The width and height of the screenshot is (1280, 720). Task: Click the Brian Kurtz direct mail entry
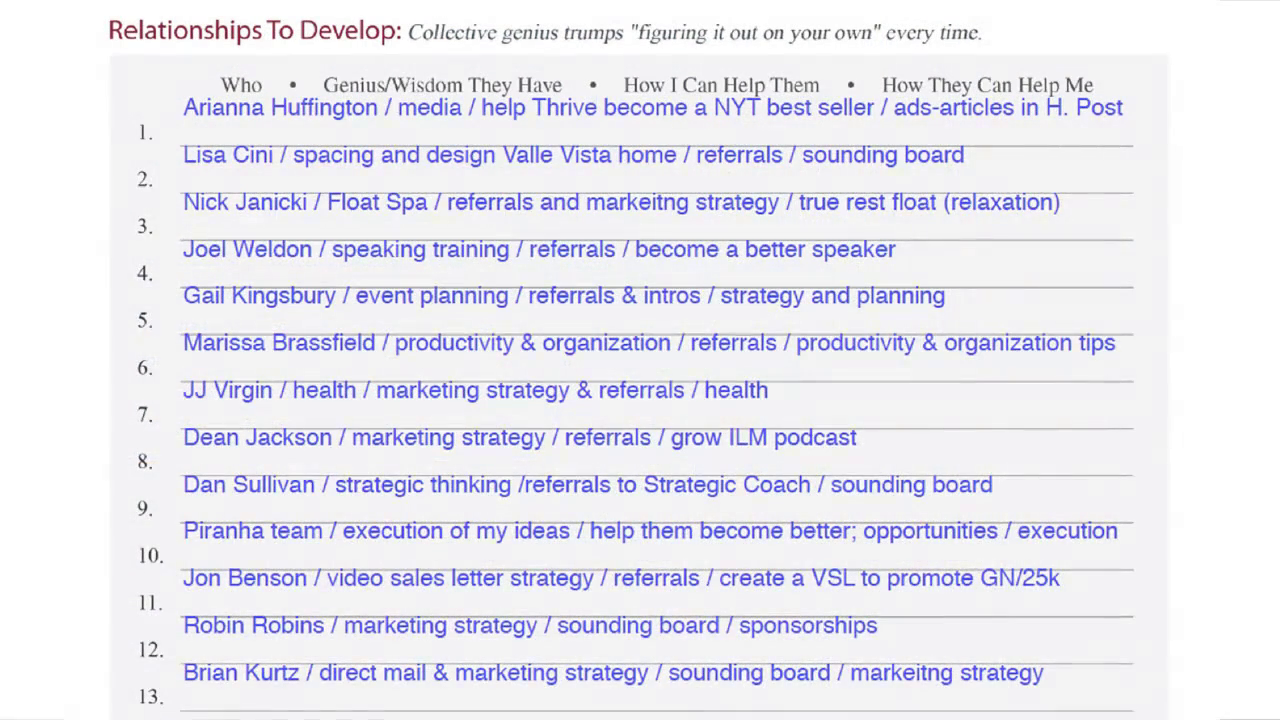click(613, 672)
